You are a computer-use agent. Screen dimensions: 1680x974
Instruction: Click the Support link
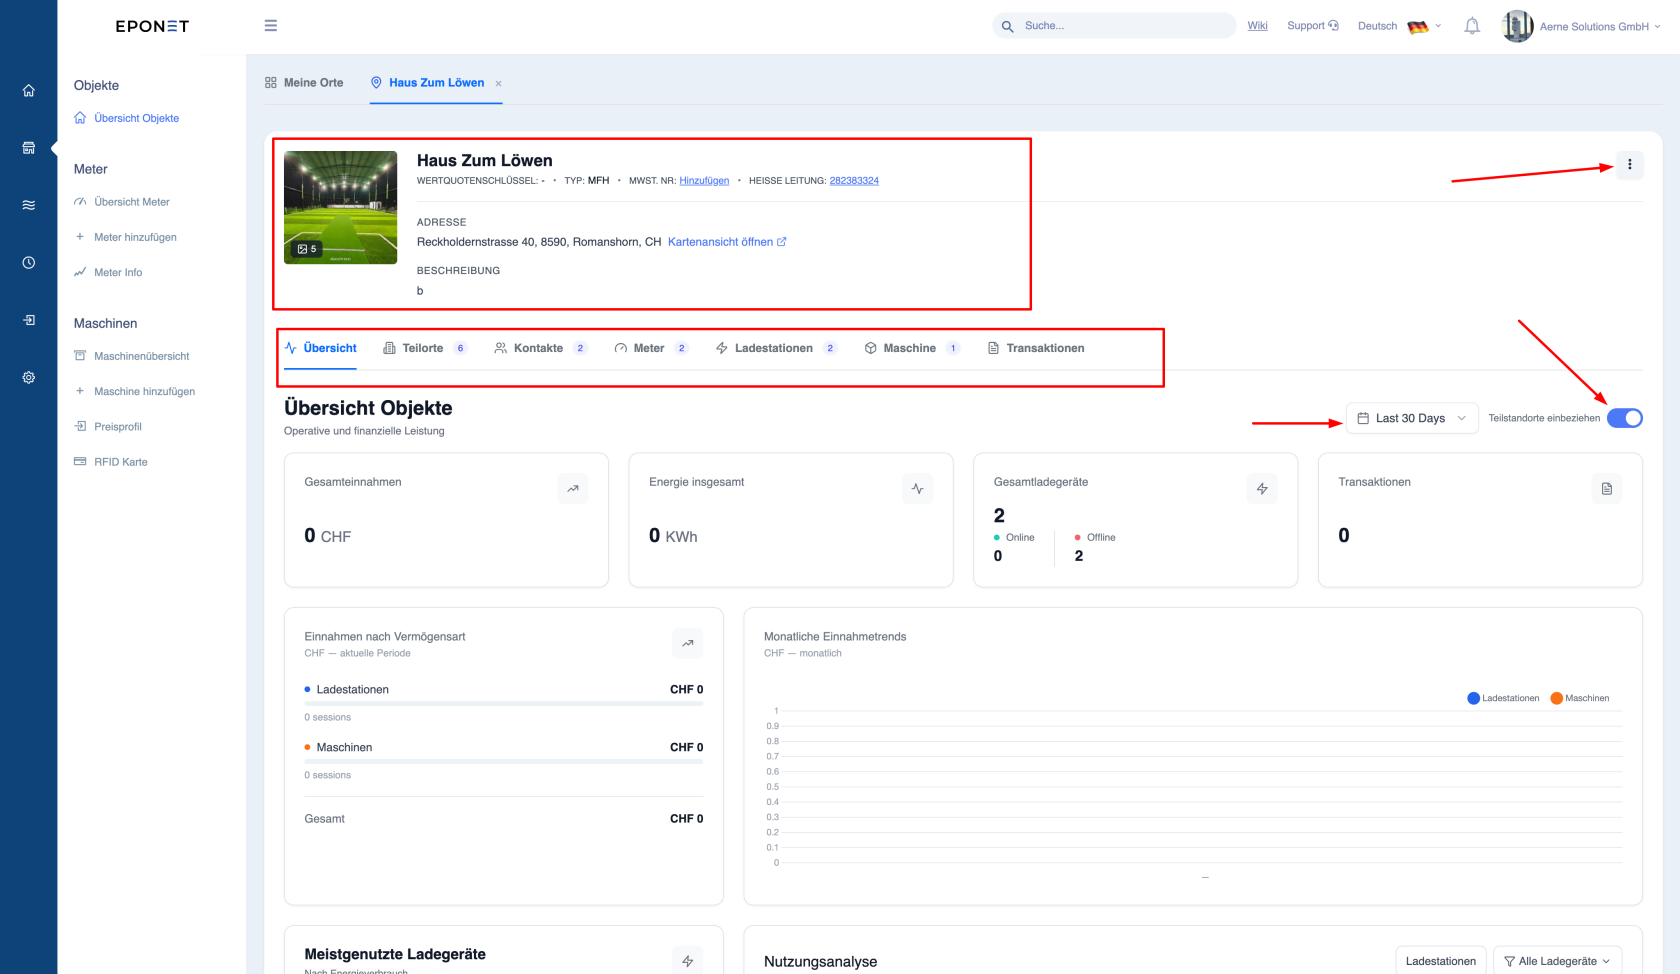click(x=1313, y=26)
